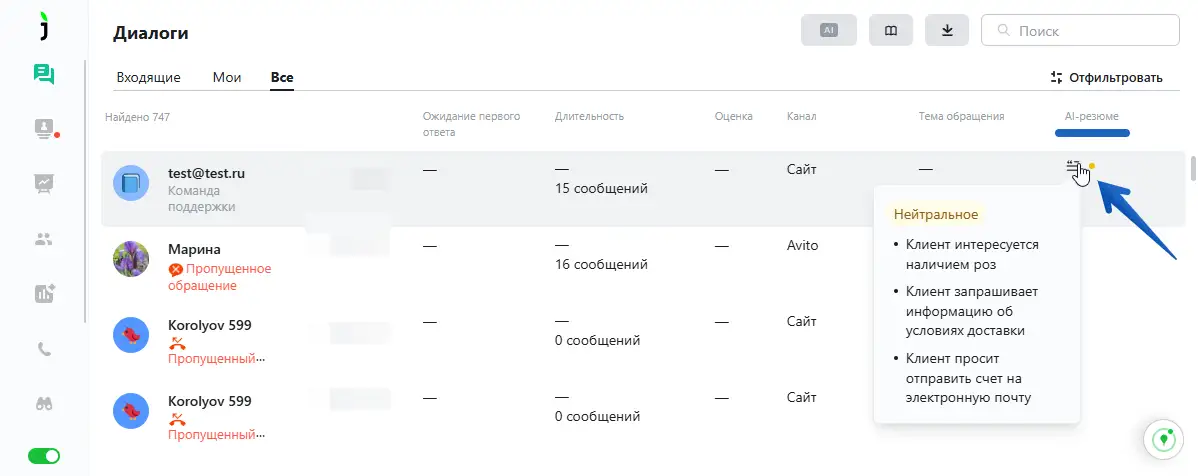Screen dimensions: 1198x476
Task: Open the dialogs chat icon in sidebar
Action: click(43, 74)
